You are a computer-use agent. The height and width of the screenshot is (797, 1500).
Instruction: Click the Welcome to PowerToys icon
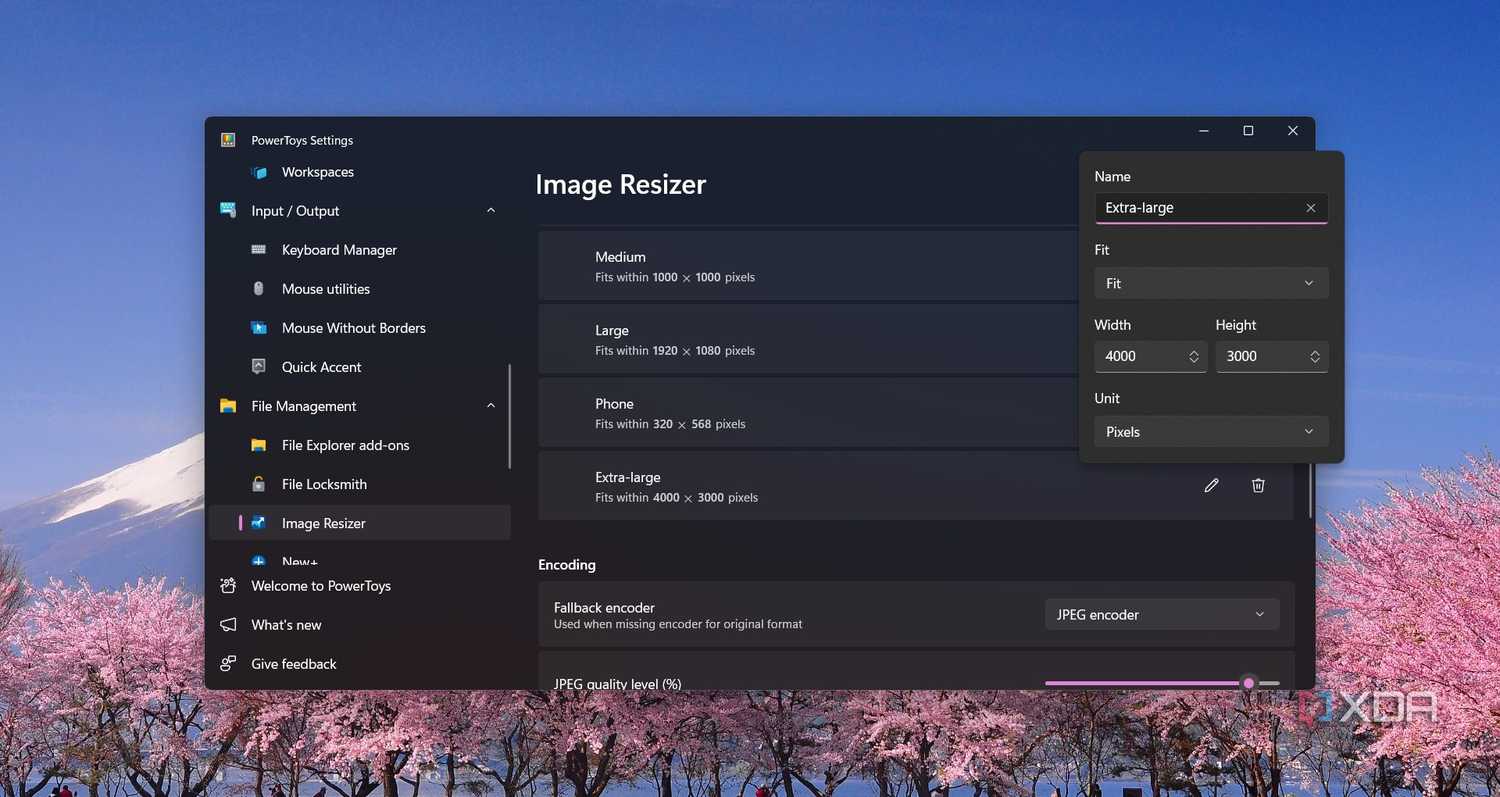(228, 586)
